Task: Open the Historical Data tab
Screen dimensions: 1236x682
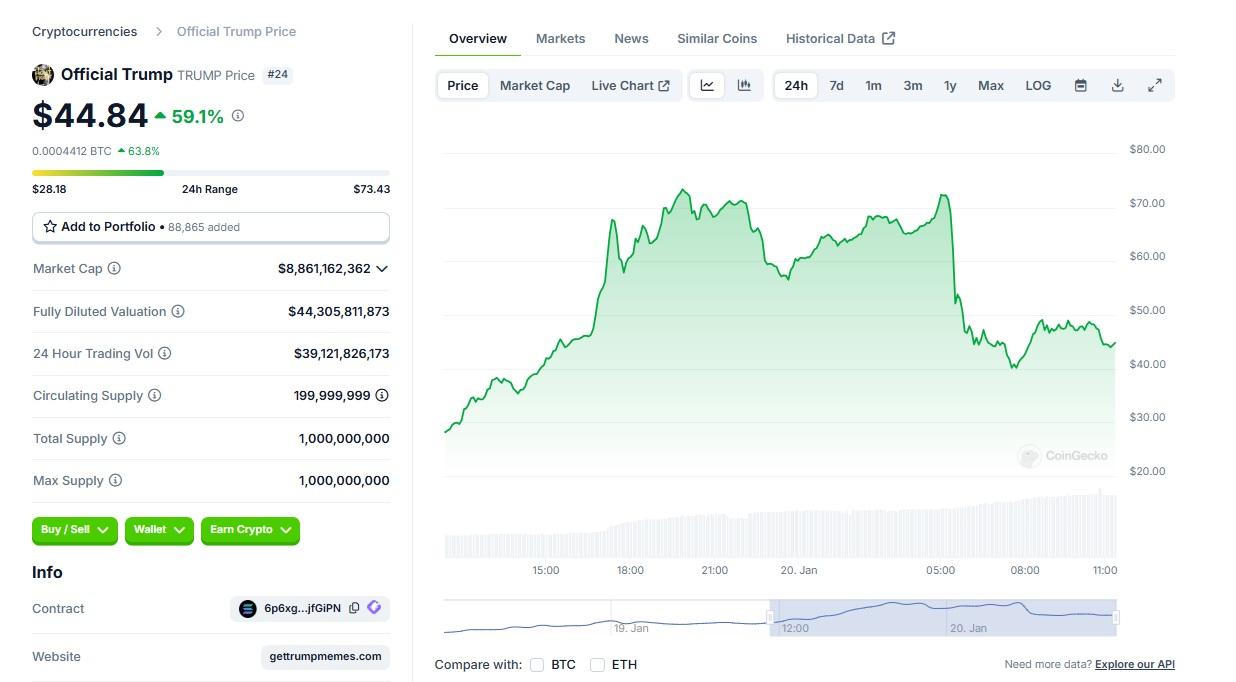Action: pyautogui.click(x=830, y=38)
